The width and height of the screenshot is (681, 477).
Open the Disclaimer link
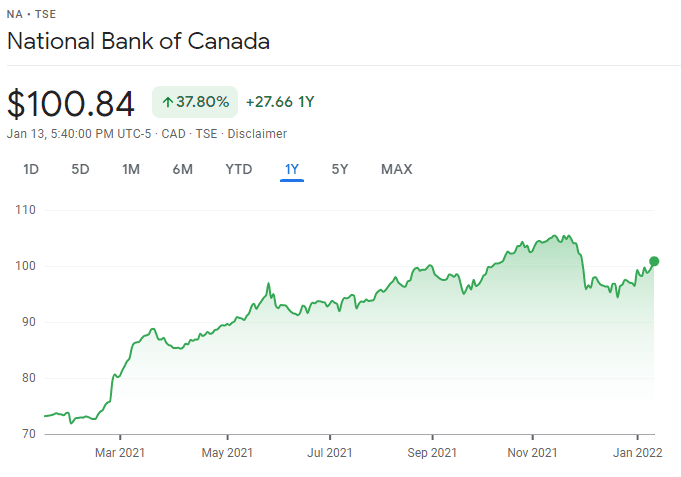click(257, 134)
